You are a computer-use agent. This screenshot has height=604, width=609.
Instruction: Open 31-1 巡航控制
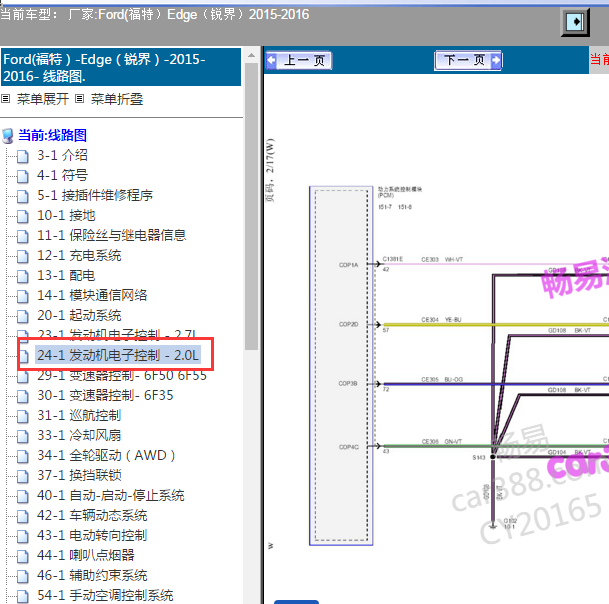point(79,416)
